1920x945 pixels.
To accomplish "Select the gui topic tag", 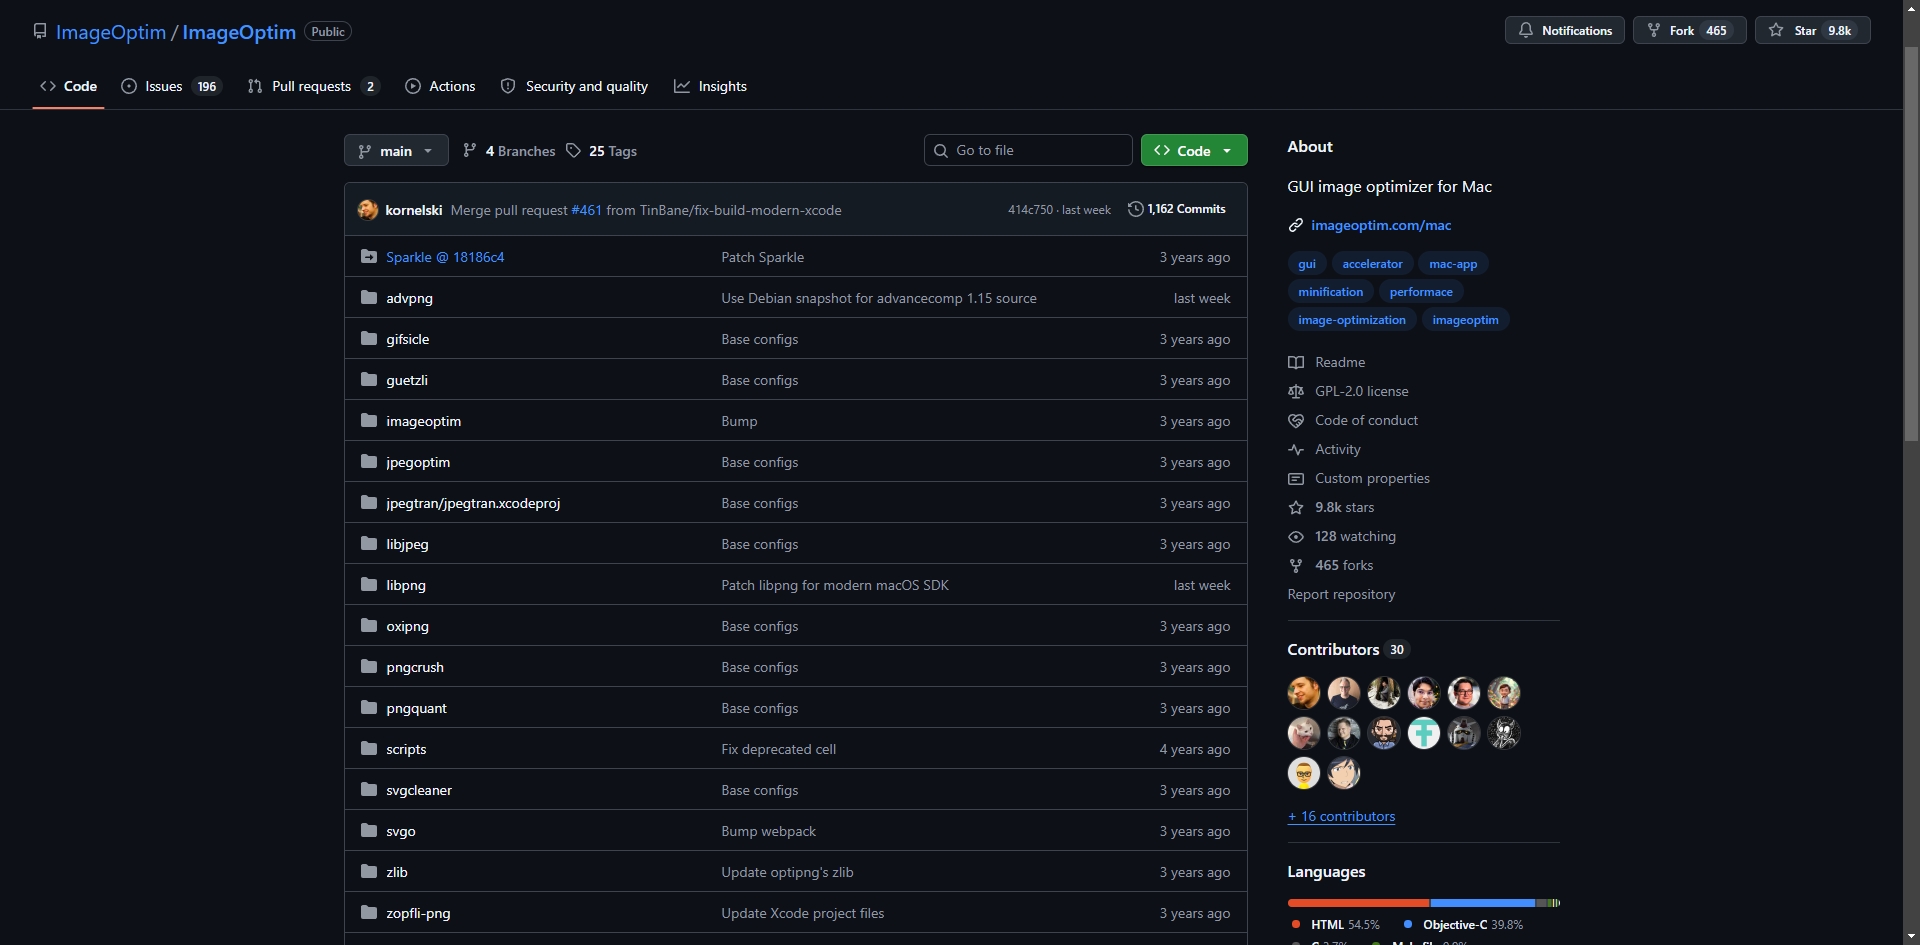I will (1307, 264).
